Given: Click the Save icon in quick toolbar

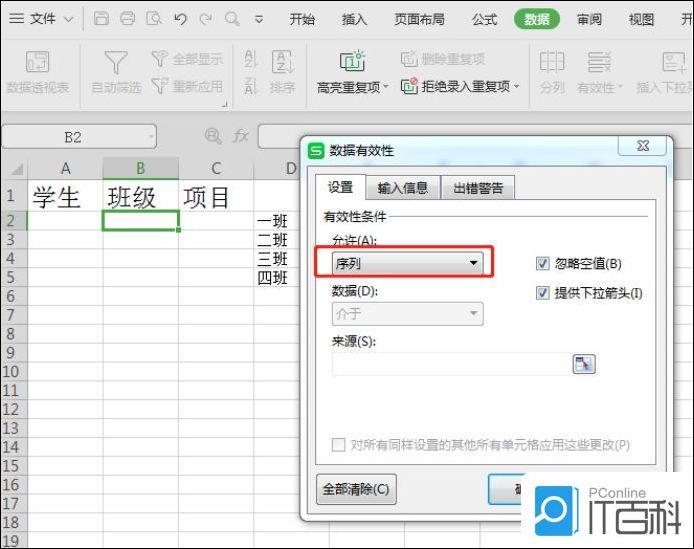Looking at the screenshot, I should 101,19.
